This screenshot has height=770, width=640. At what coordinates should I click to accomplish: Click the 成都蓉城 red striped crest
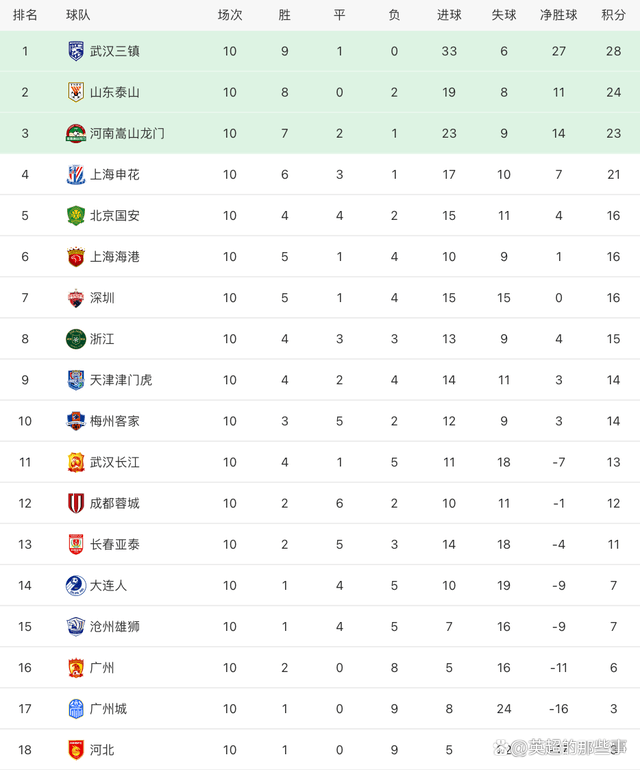76,503
